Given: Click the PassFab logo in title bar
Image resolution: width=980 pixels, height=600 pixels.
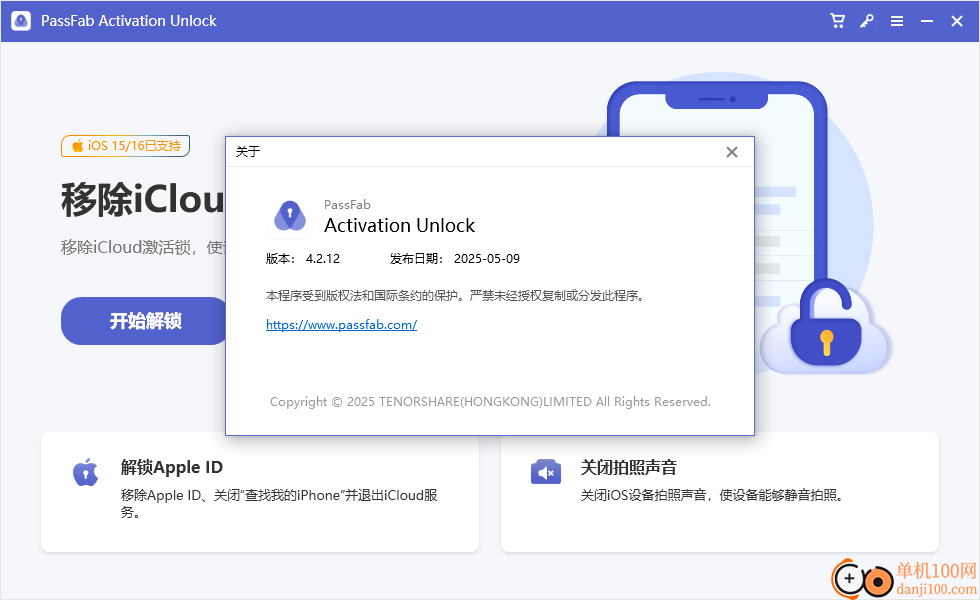Looking at the screenshot, I should click(x=21, y=21).
